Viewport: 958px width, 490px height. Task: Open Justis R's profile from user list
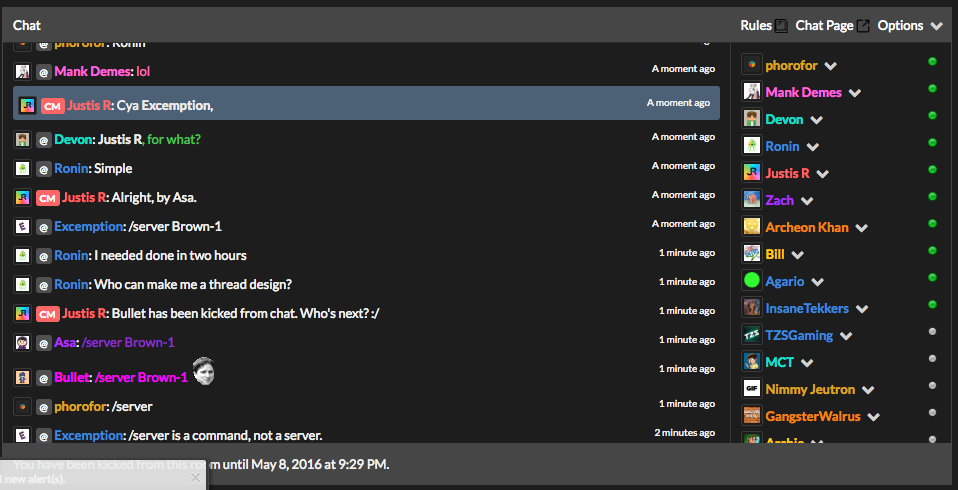788,174
